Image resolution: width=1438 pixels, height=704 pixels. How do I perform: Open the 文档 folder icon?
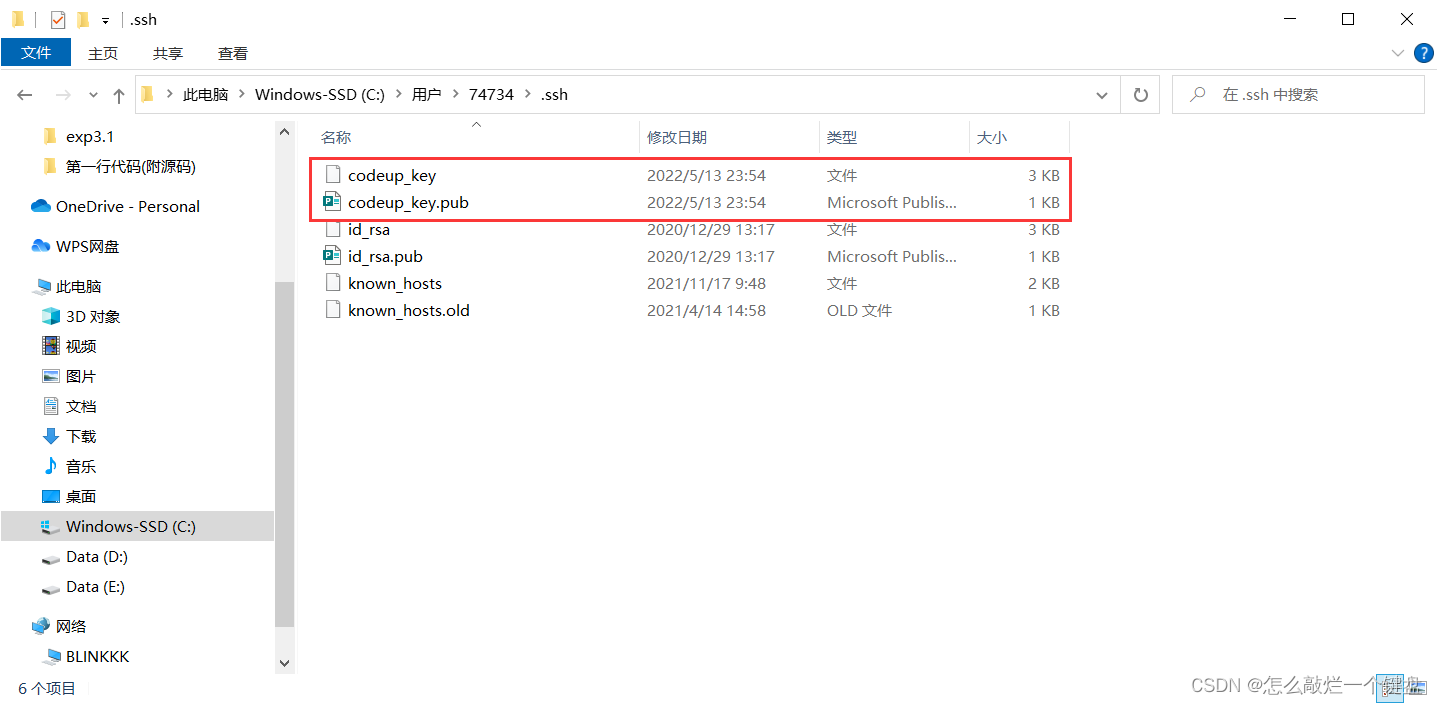pos(51,406)
